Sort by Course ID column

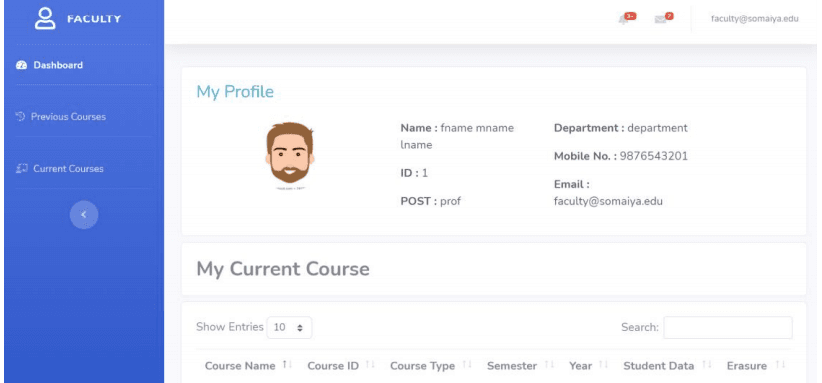[341, 366]
